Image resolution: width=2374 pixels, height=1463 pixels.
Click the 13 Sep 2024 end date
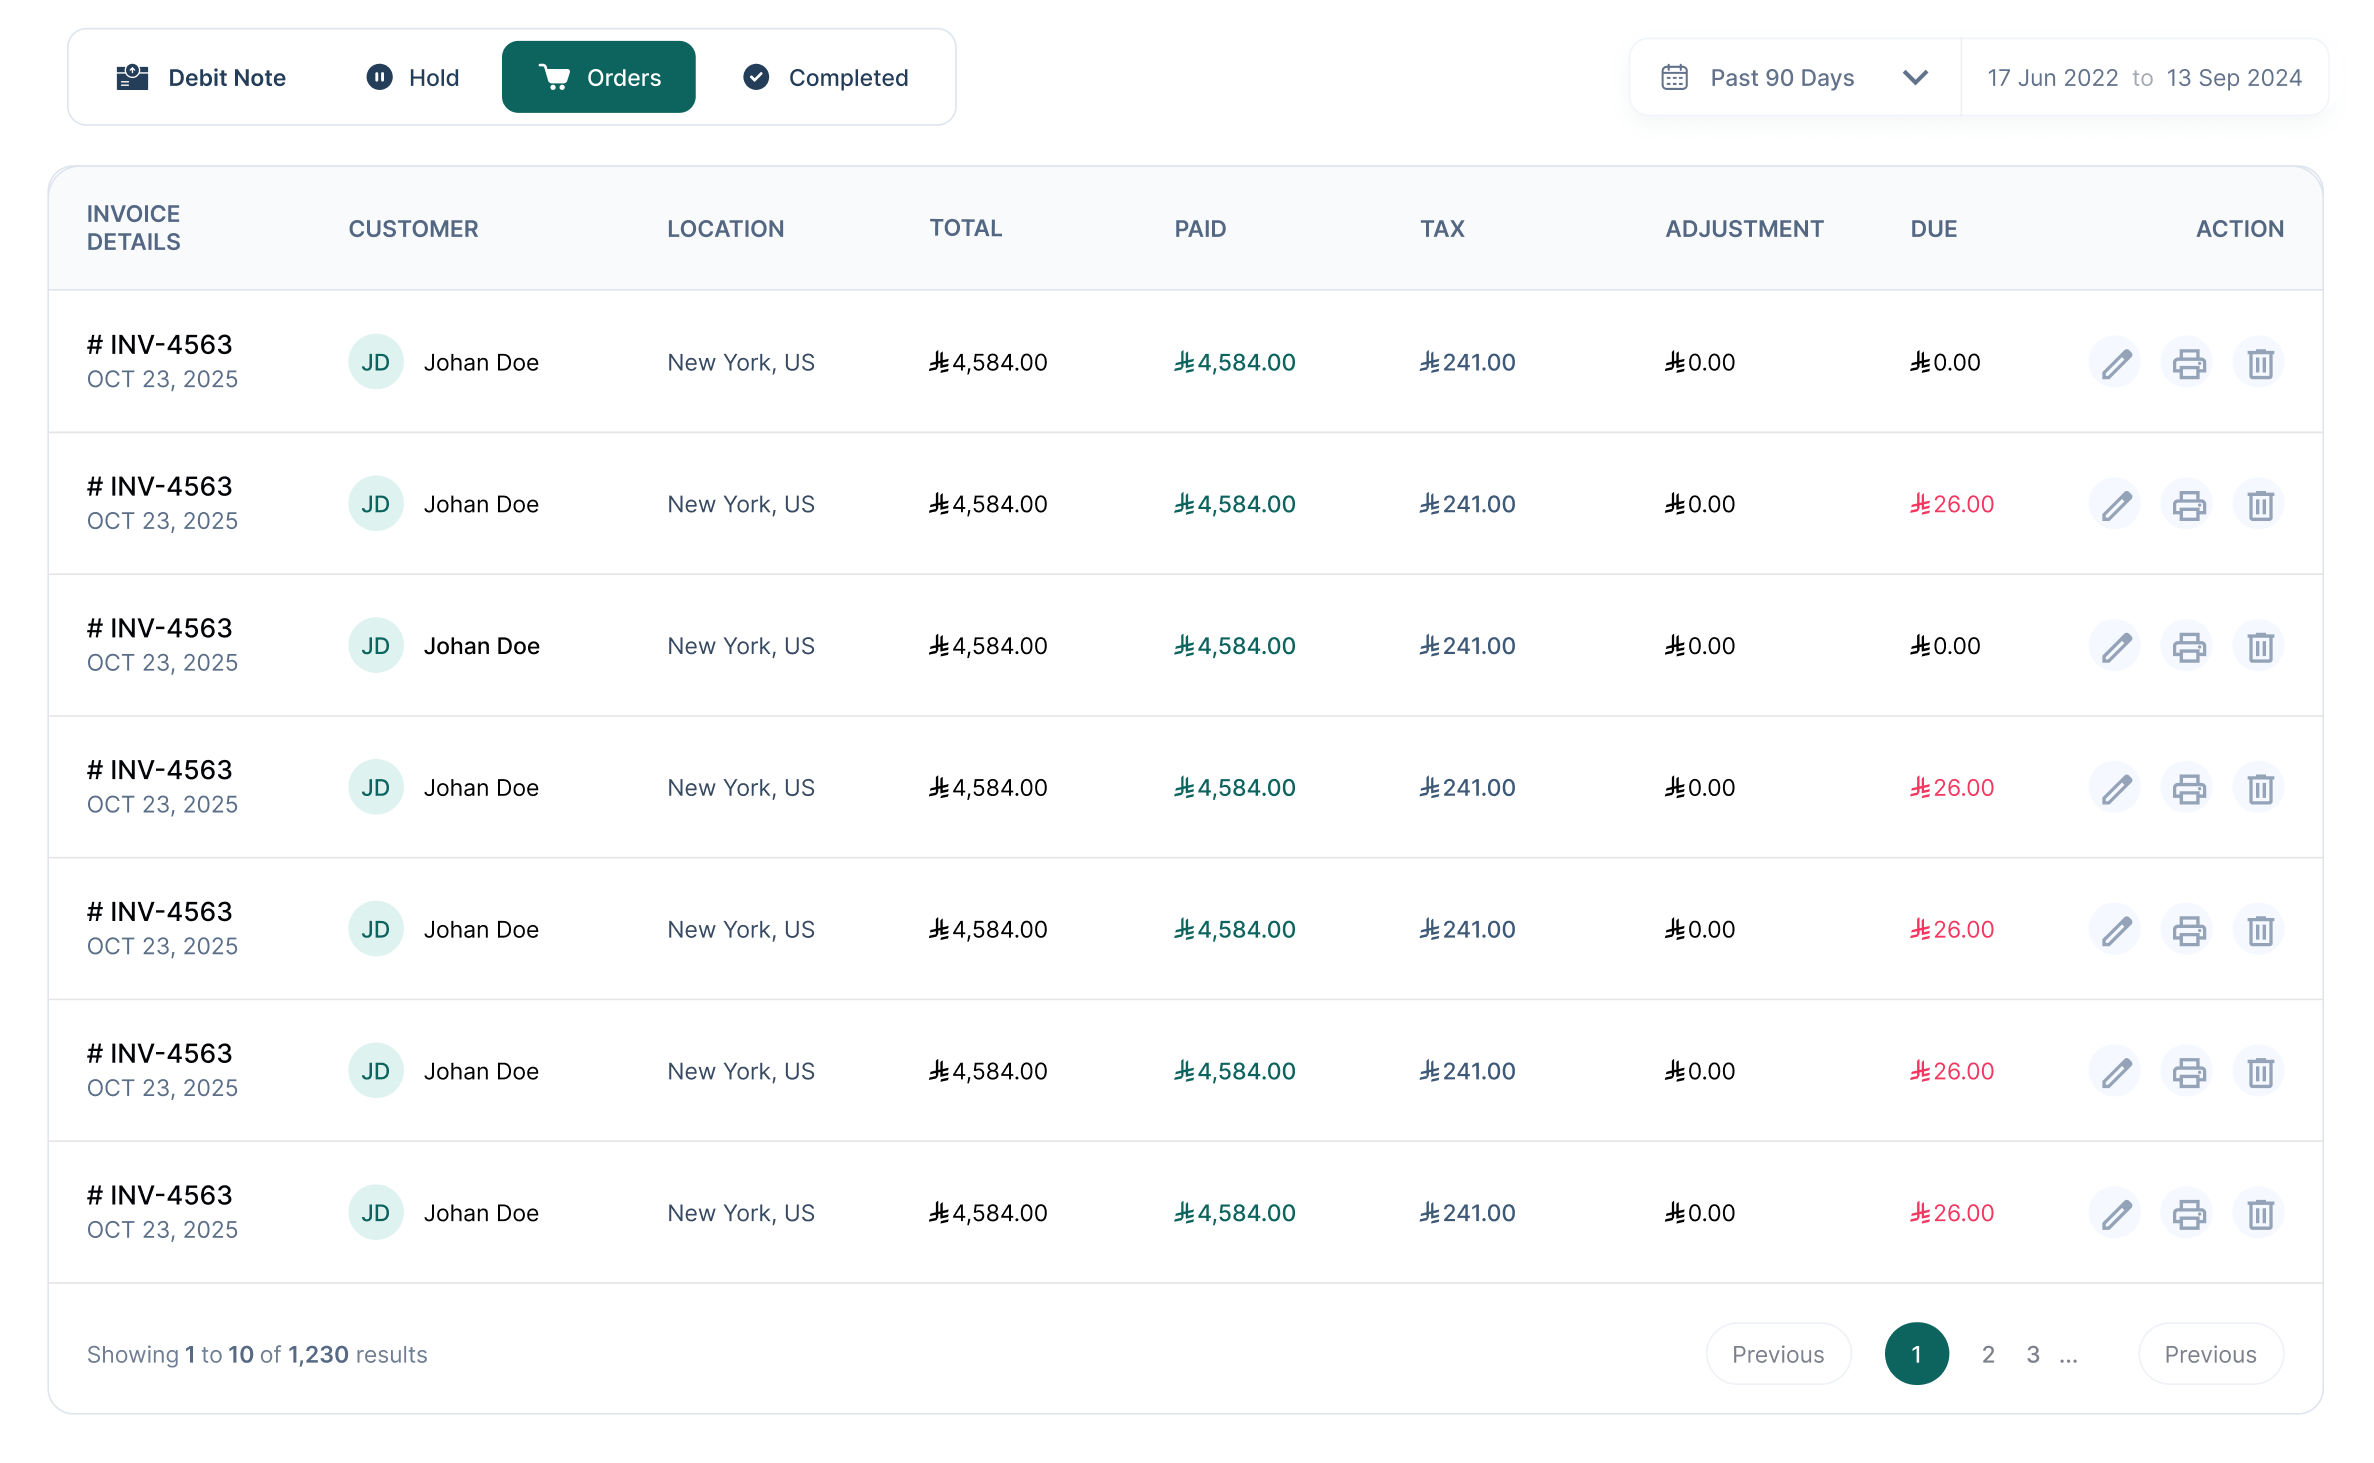[2234, 77]
